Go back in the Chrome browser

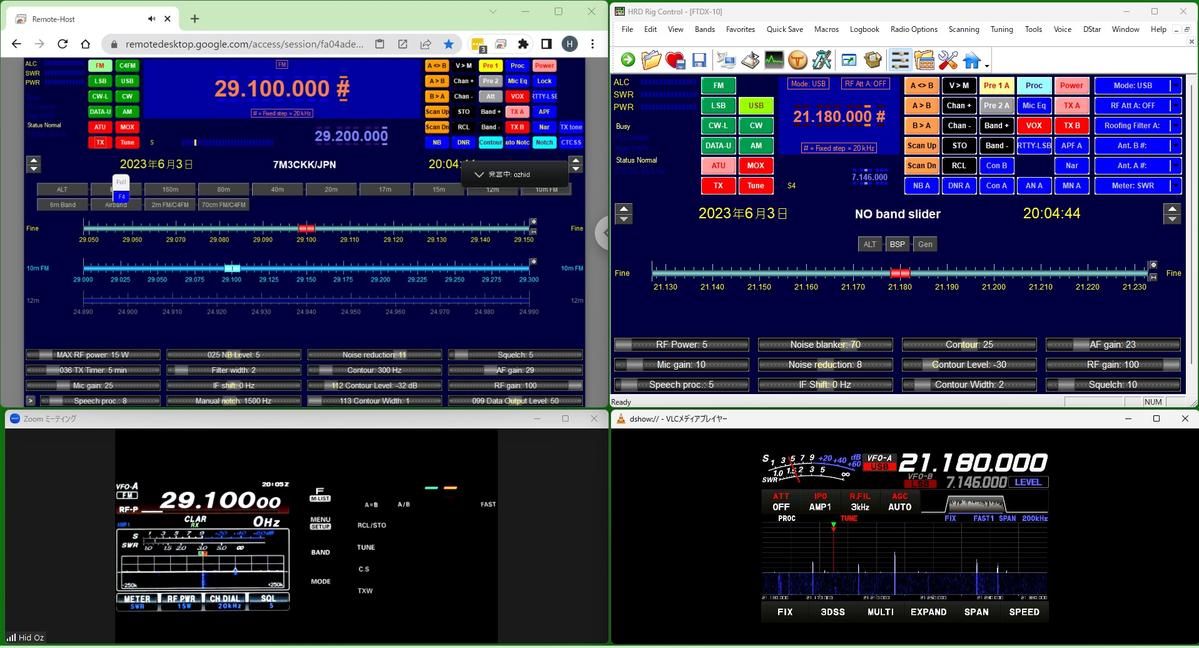(17, 44)
